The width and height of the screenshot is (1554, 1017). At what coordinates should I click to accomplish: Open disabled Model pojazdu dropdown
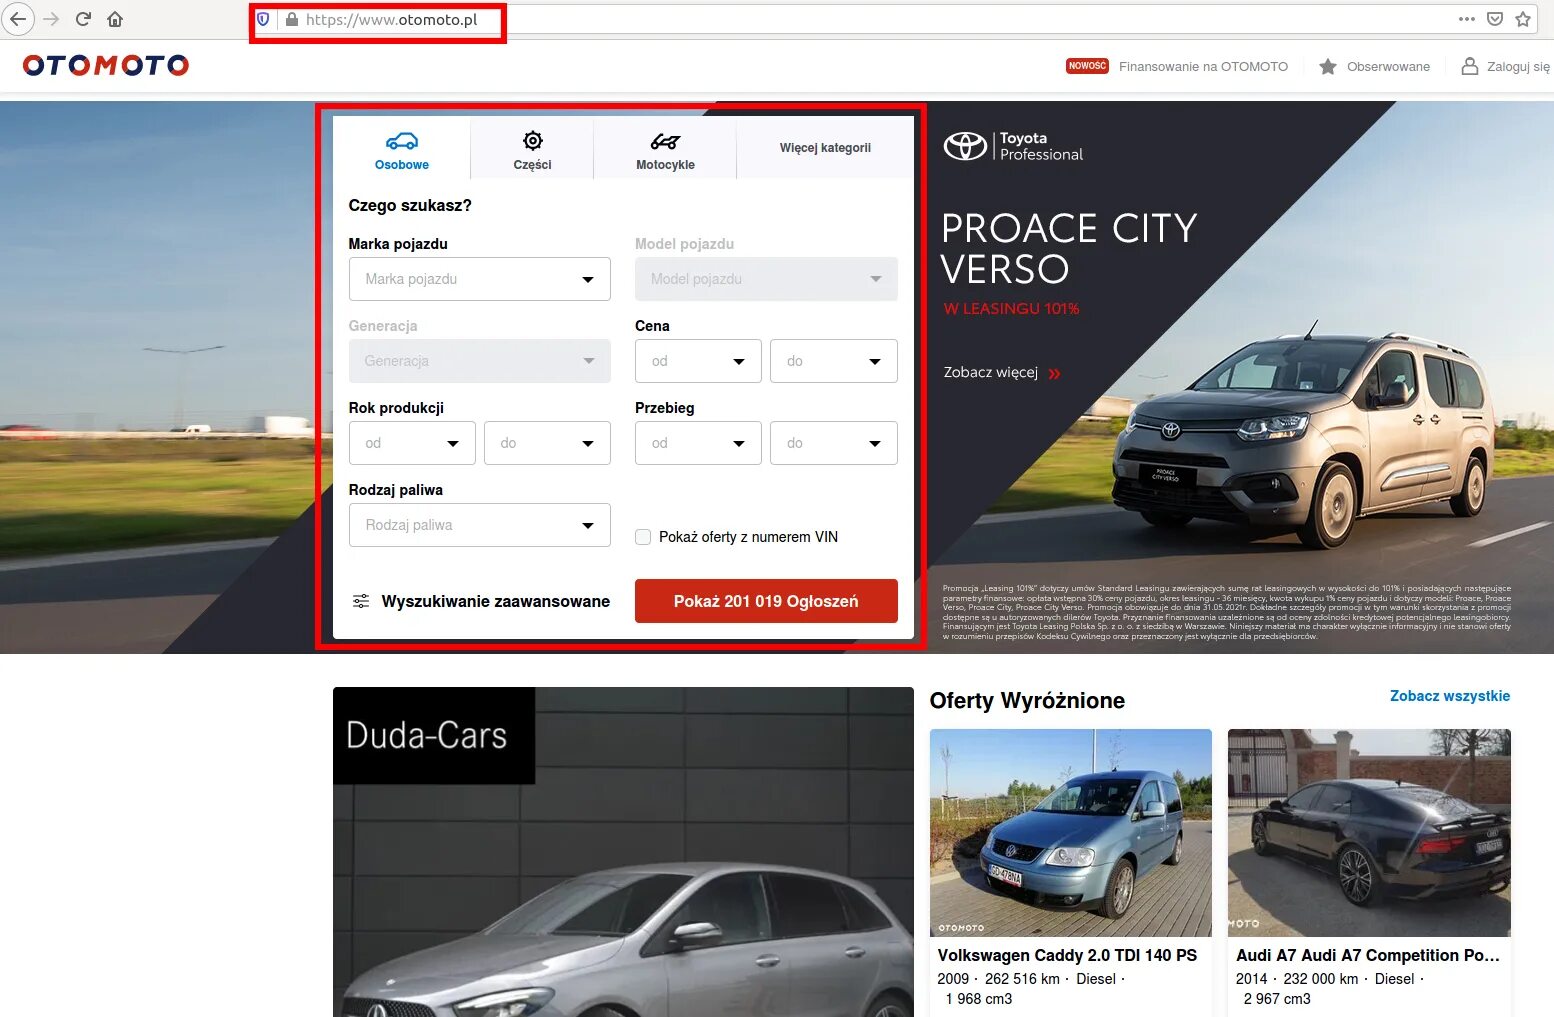766,279
